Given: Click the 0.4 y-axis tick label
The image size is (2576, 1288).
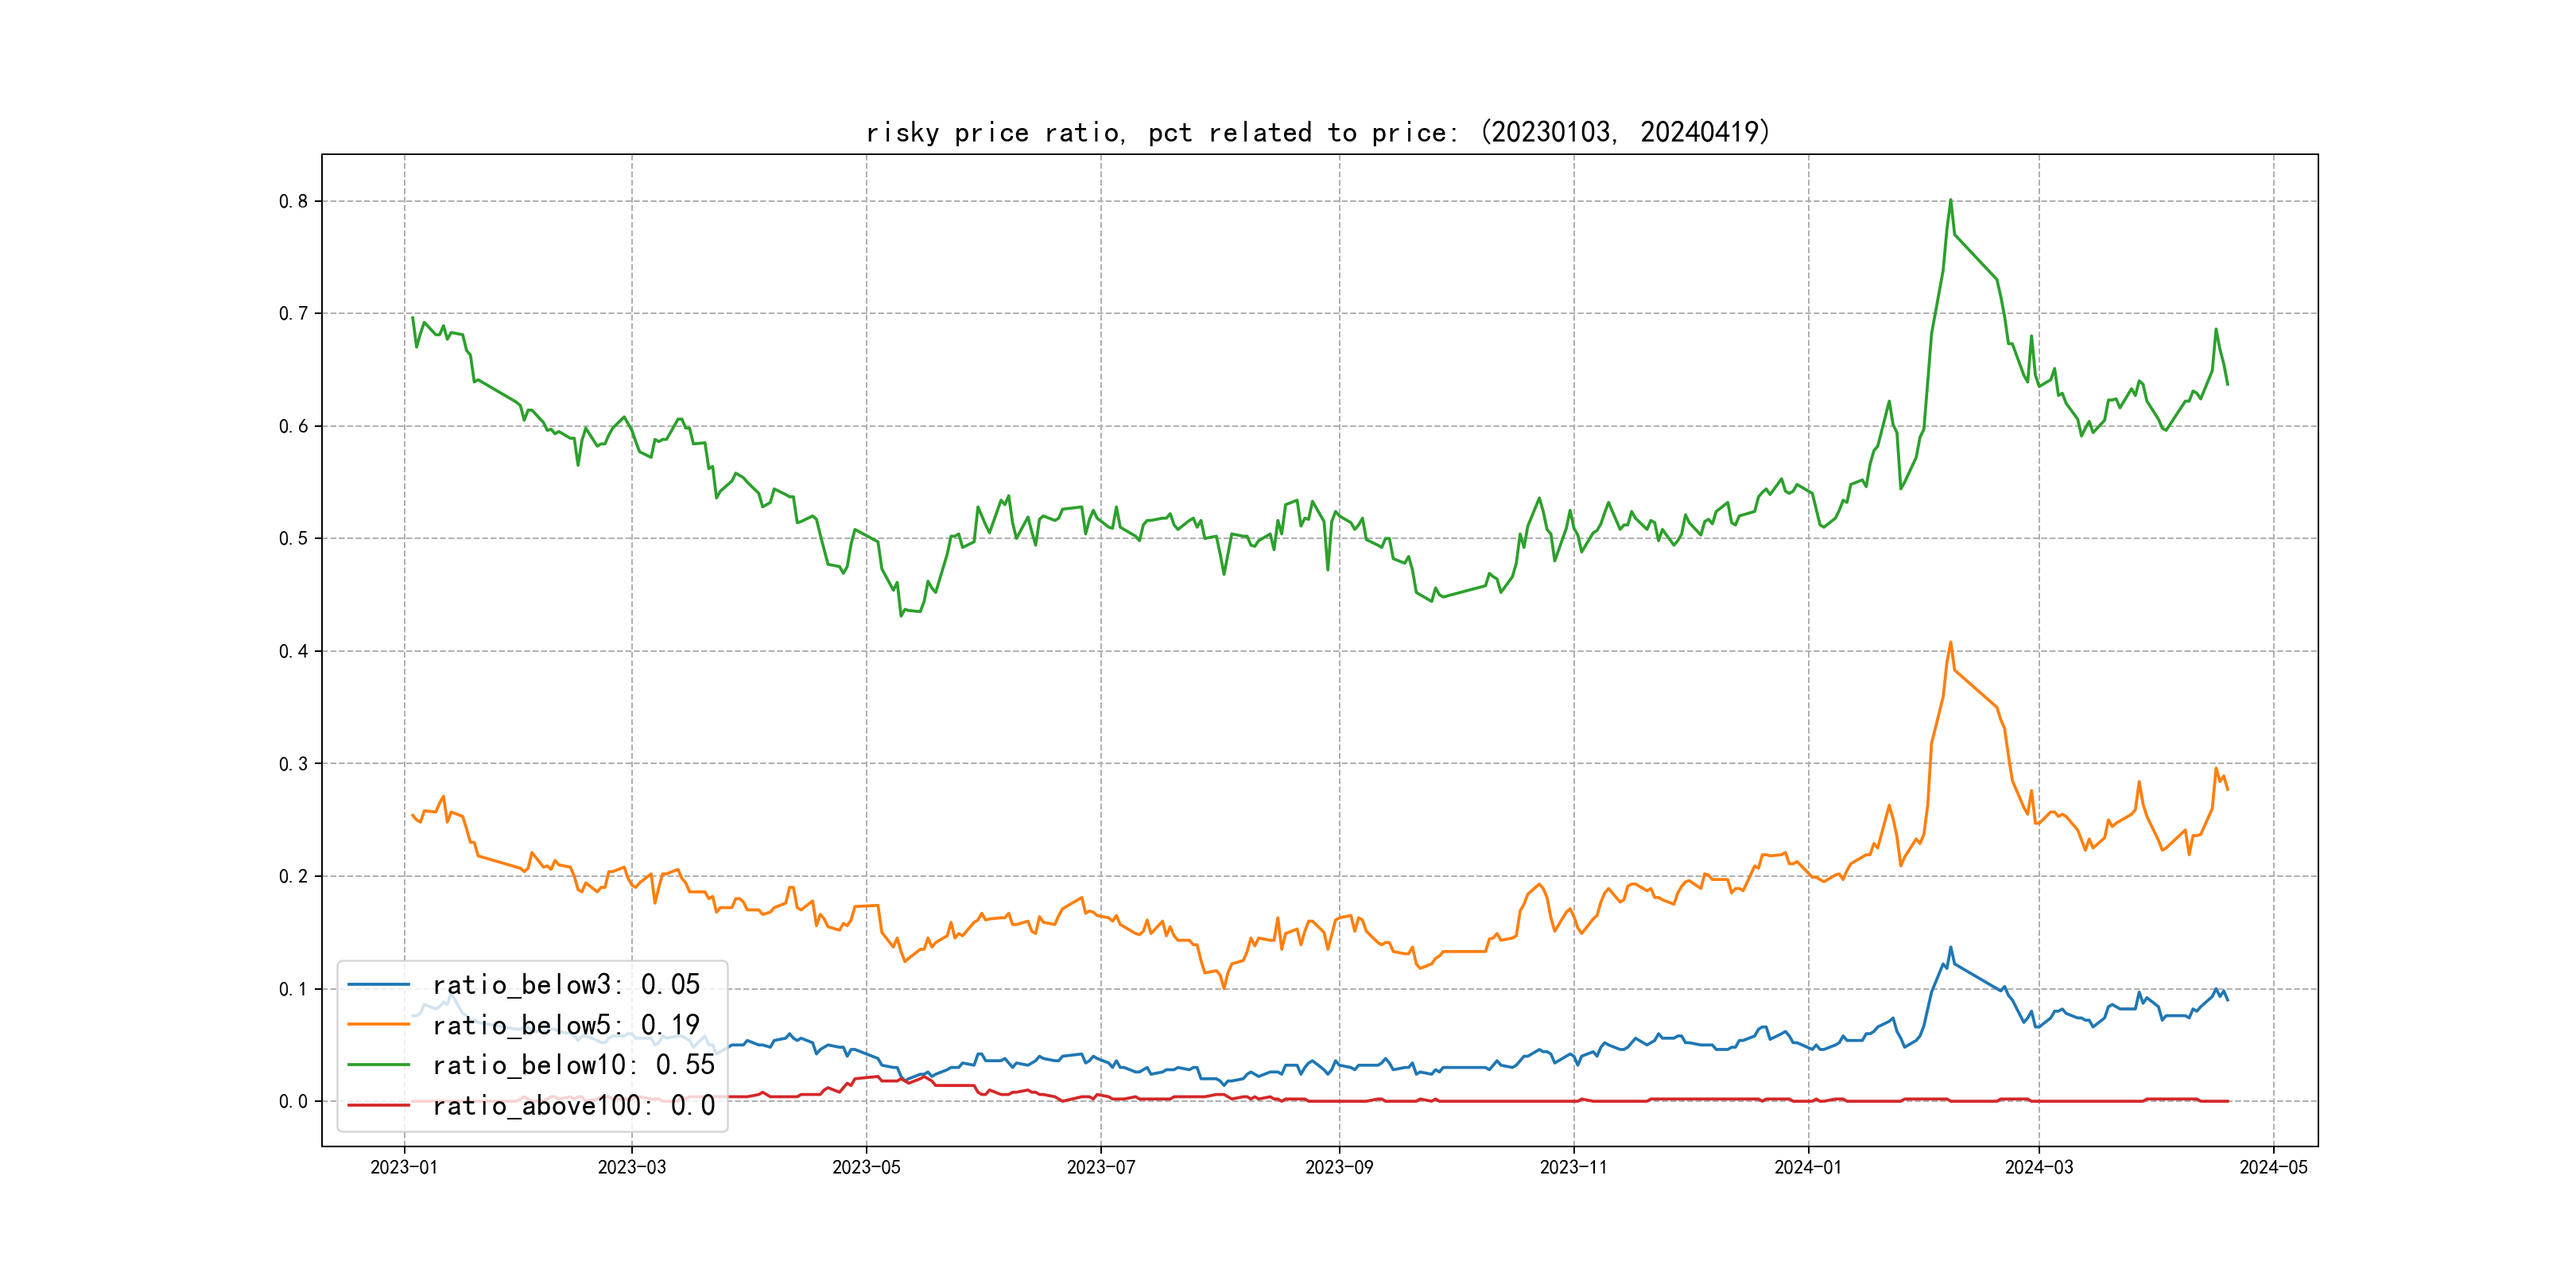Looking at the screenshot, I should point(293,651).
